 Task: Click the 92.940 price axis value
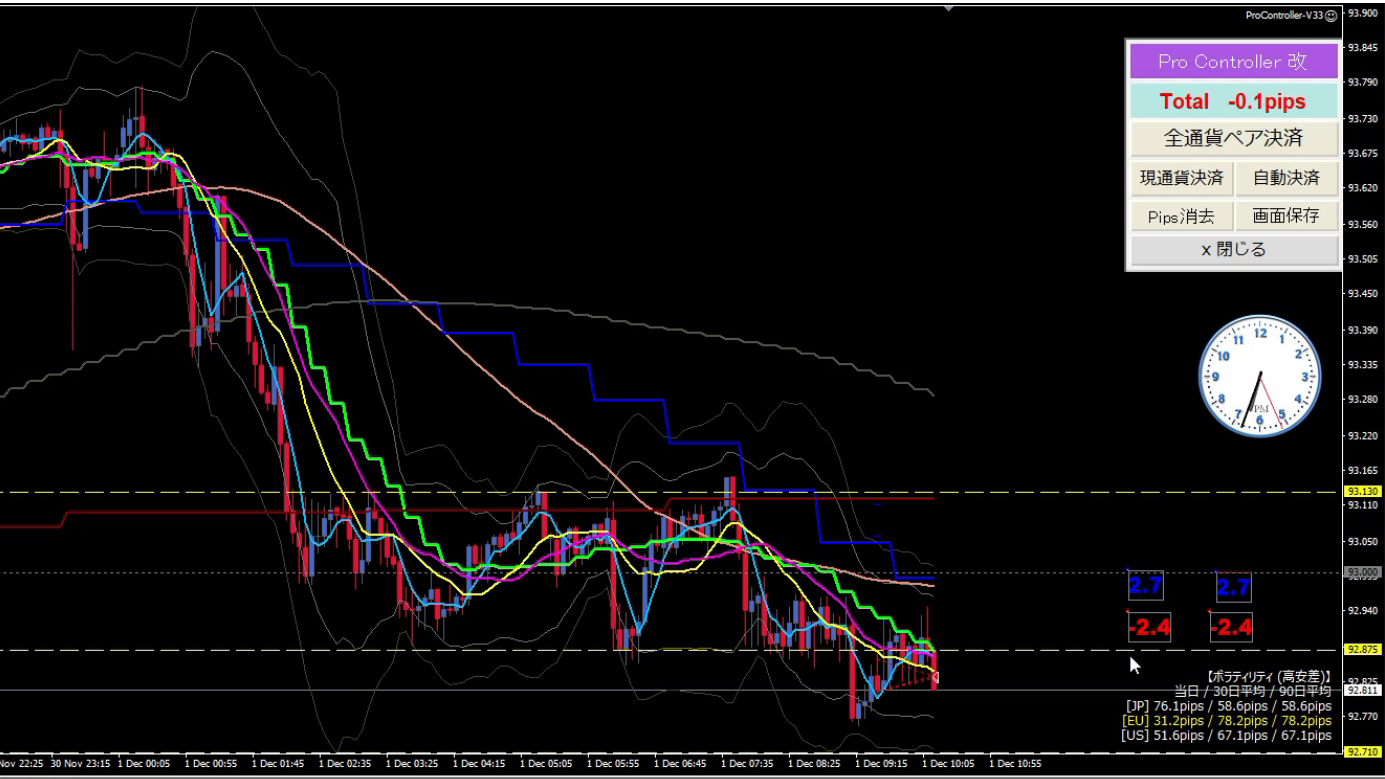(x=1362, y=610)
